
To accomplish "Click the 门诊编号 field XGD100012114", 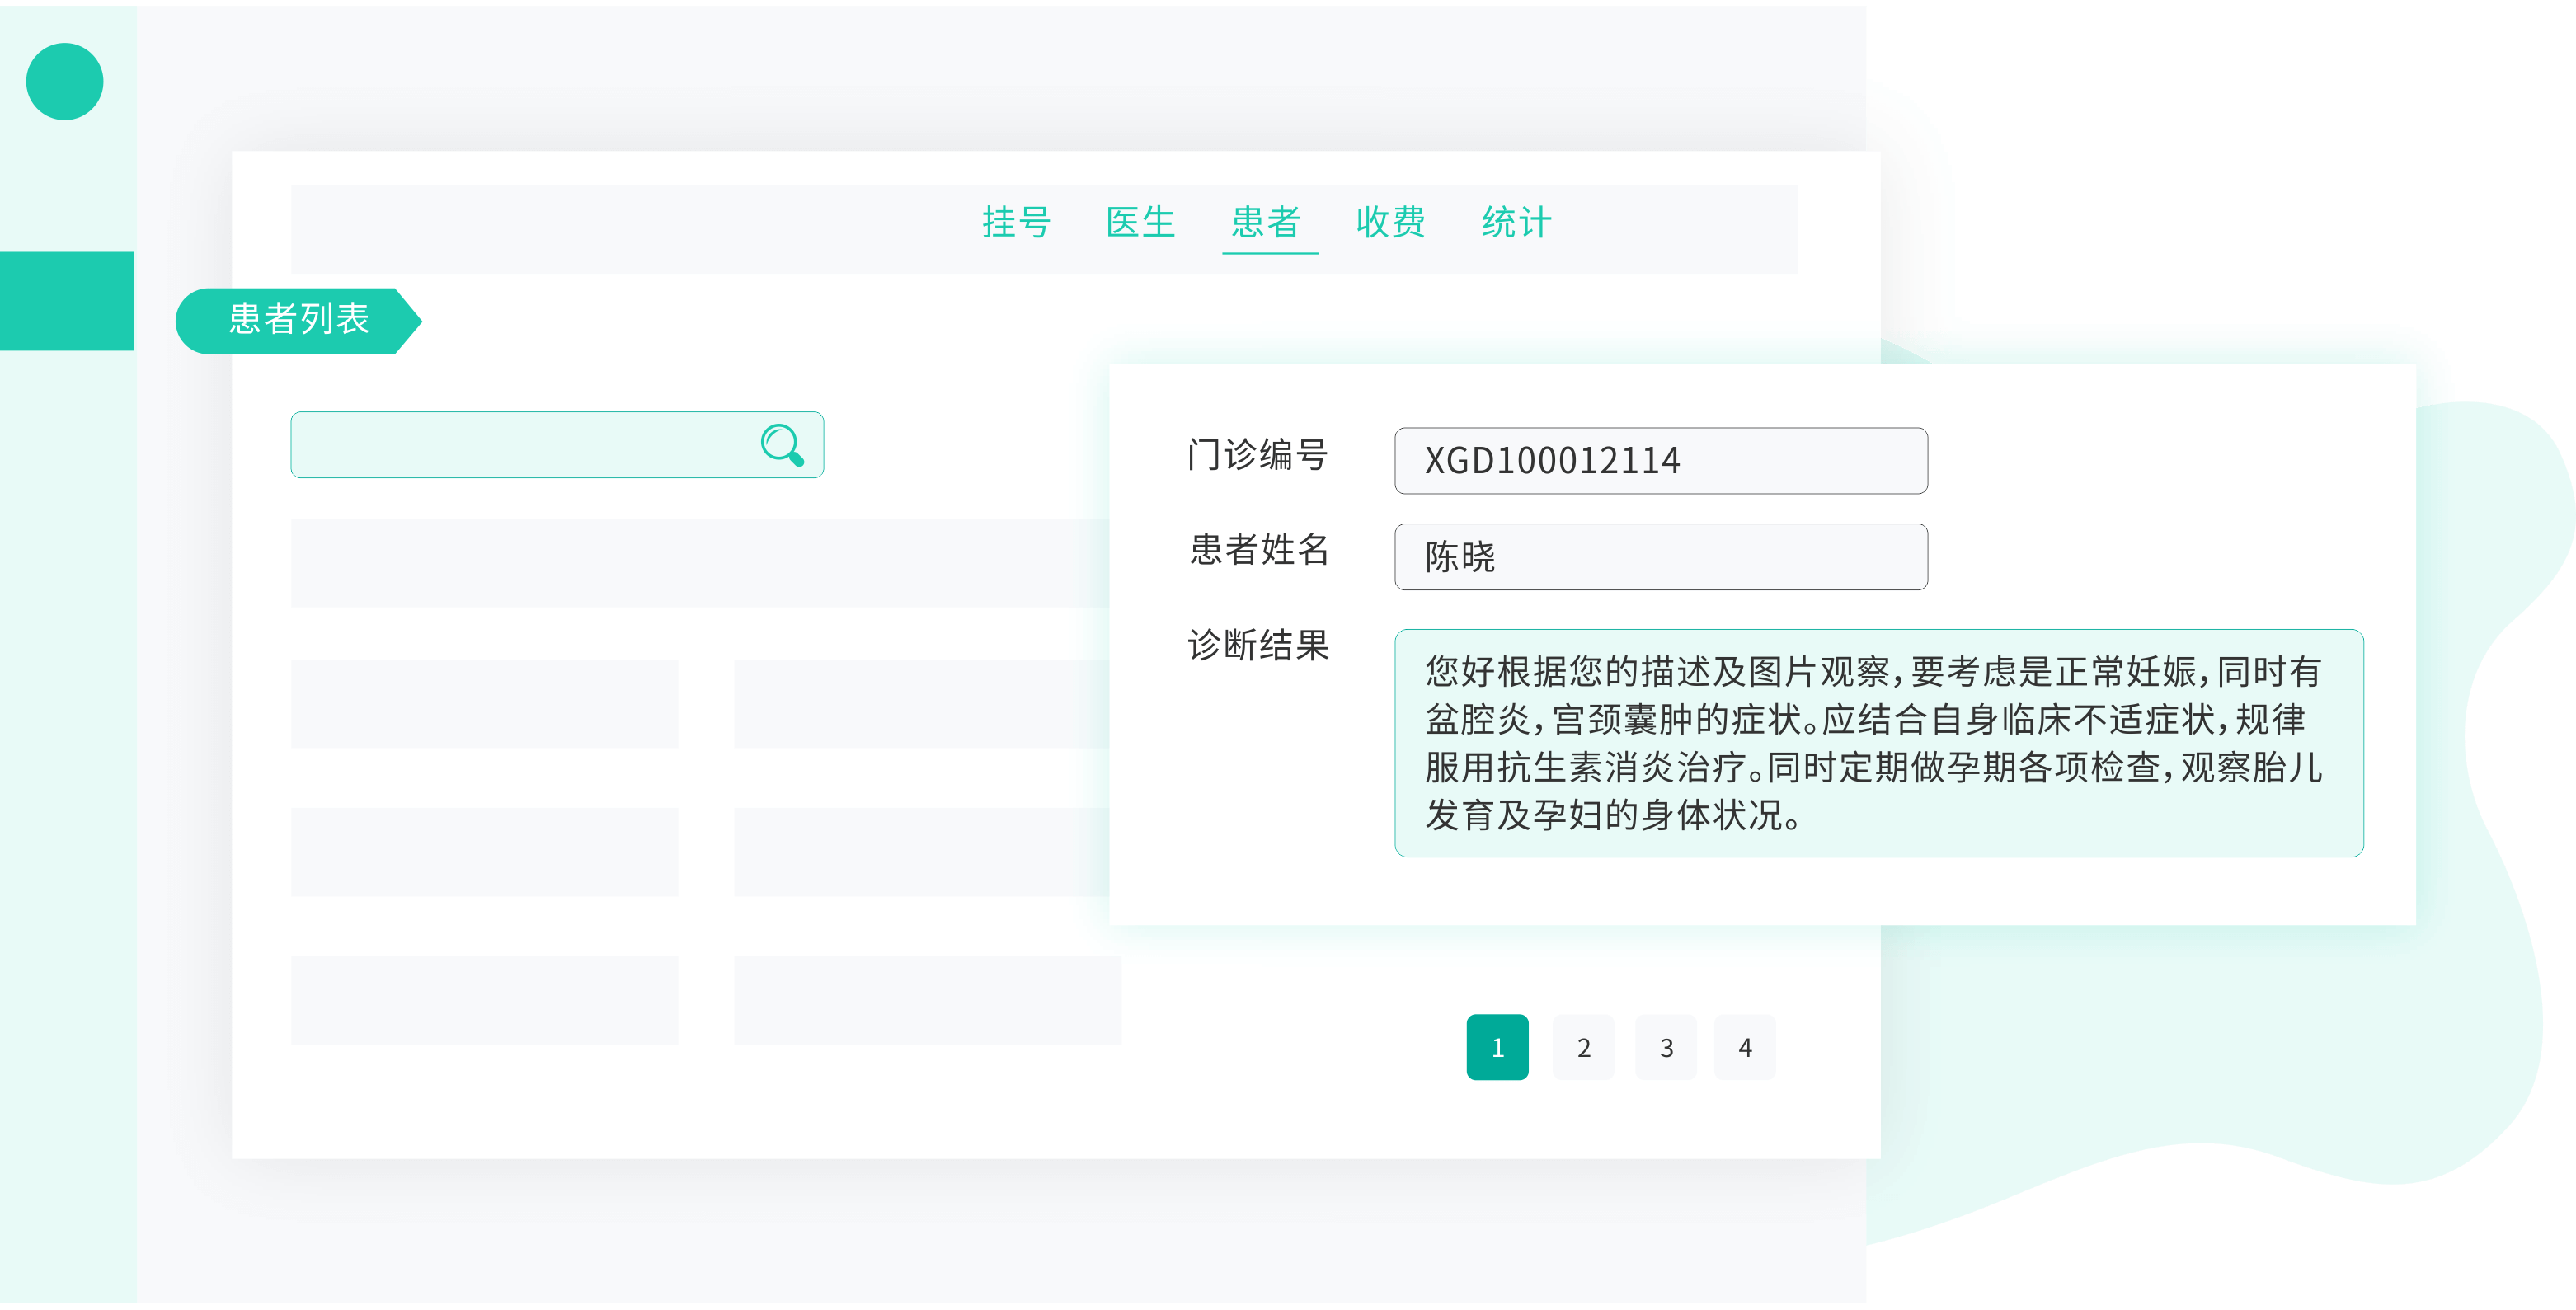I will tap(1661, 461).
